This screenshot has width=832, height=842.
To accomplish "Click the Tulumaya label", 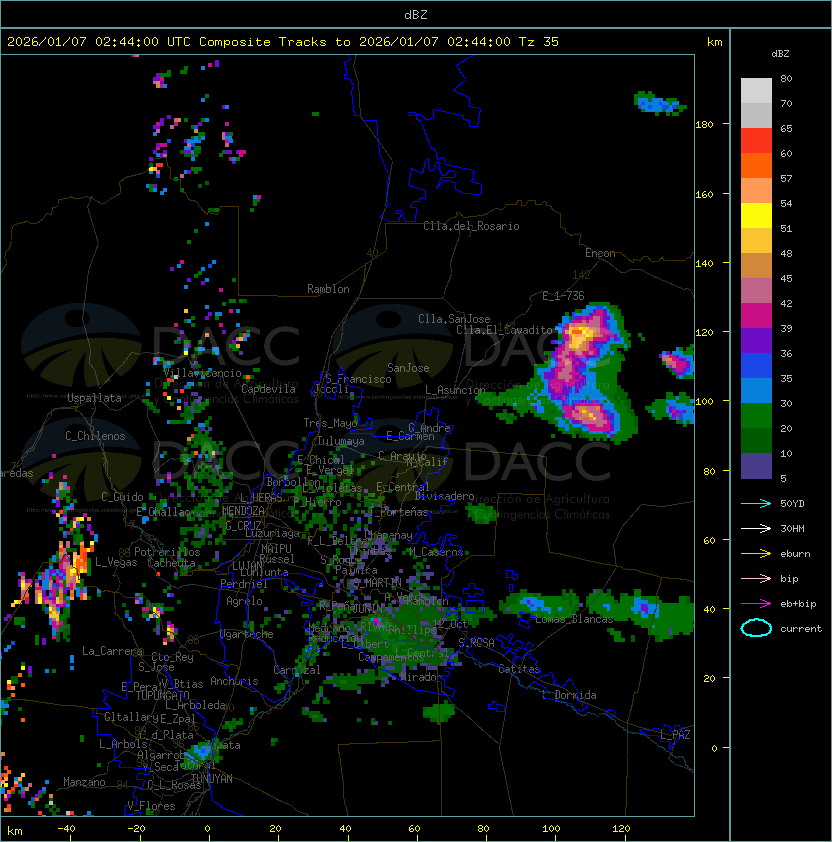I will click(341, 441).
